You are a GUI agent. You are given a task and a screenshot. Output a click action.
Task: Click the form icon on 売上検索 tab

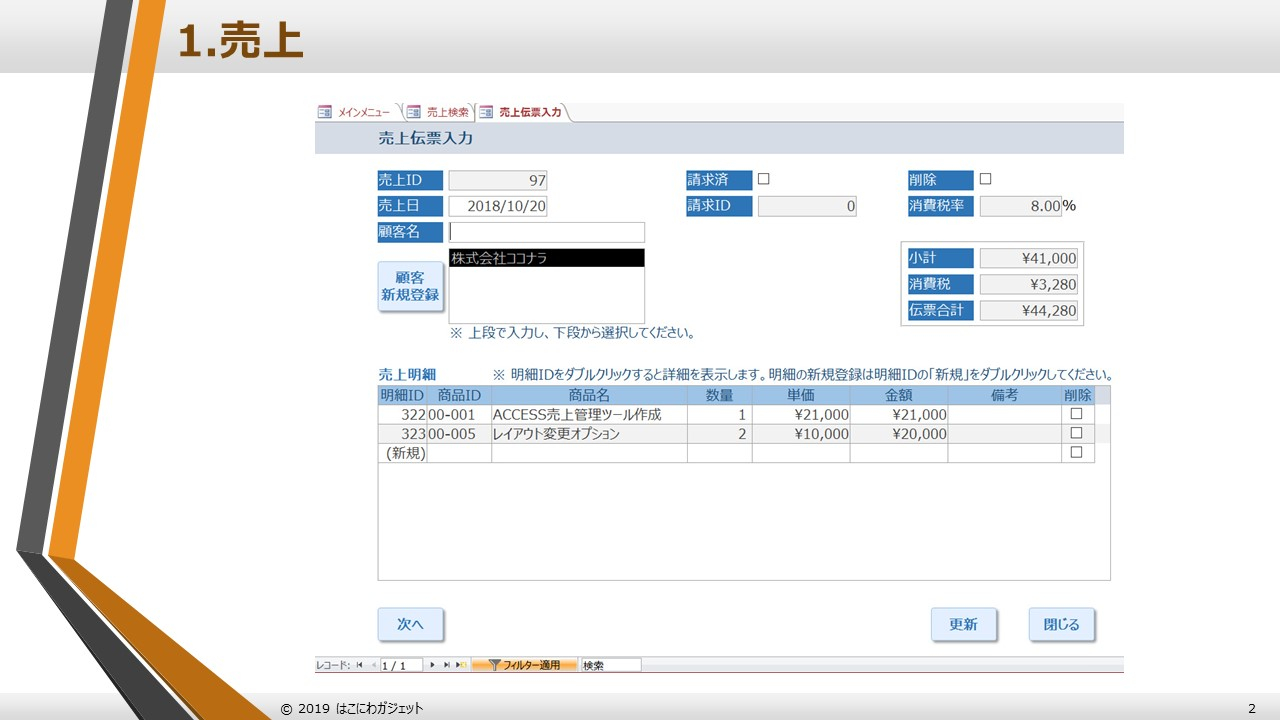click(414, 112)
